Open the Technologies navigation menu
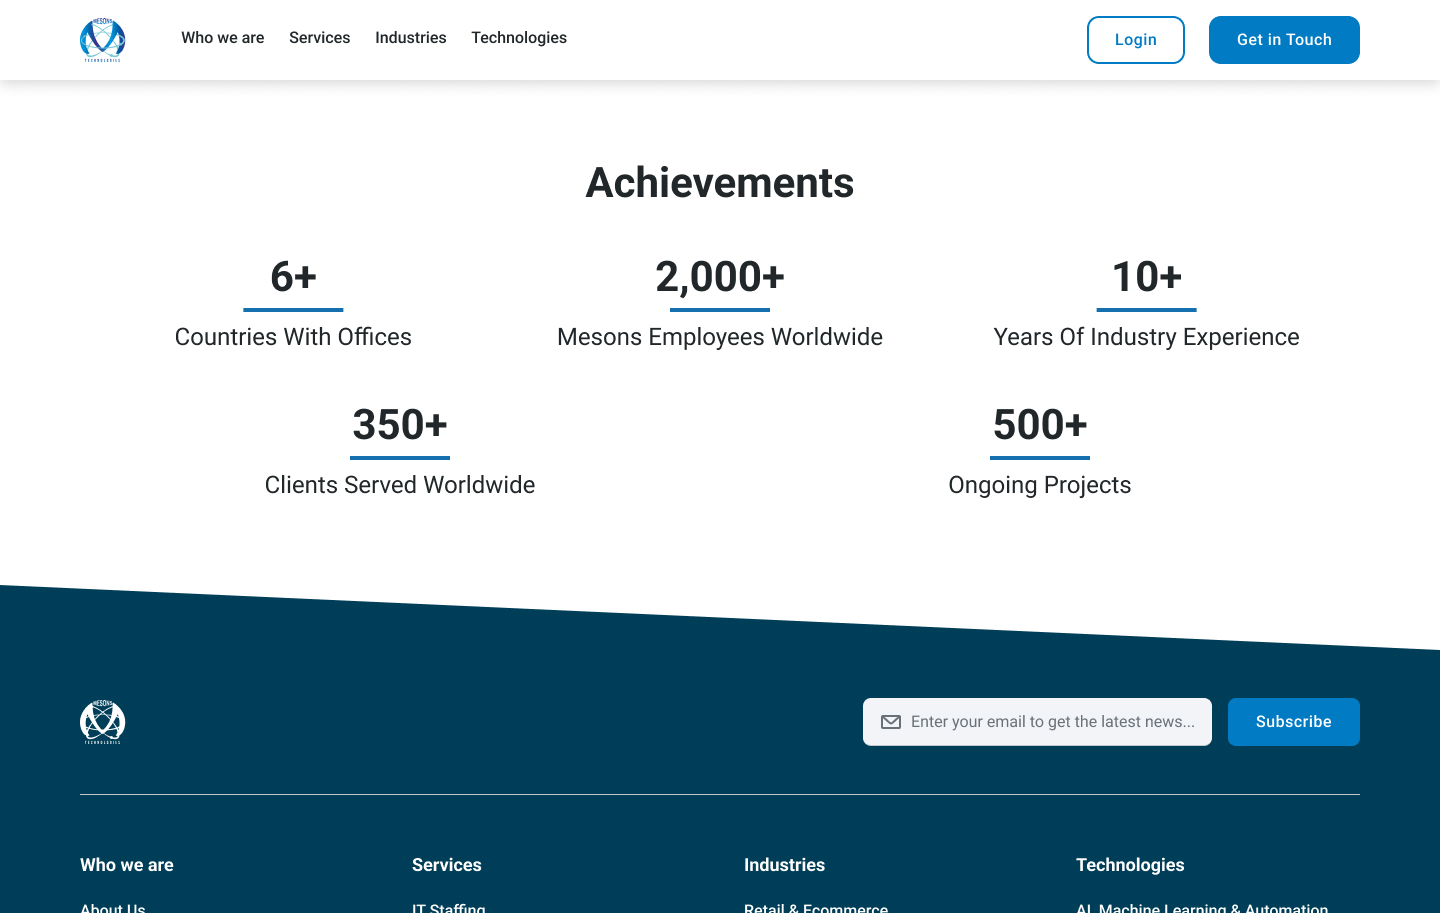1440x913 pixels. [x=519, y=38]
